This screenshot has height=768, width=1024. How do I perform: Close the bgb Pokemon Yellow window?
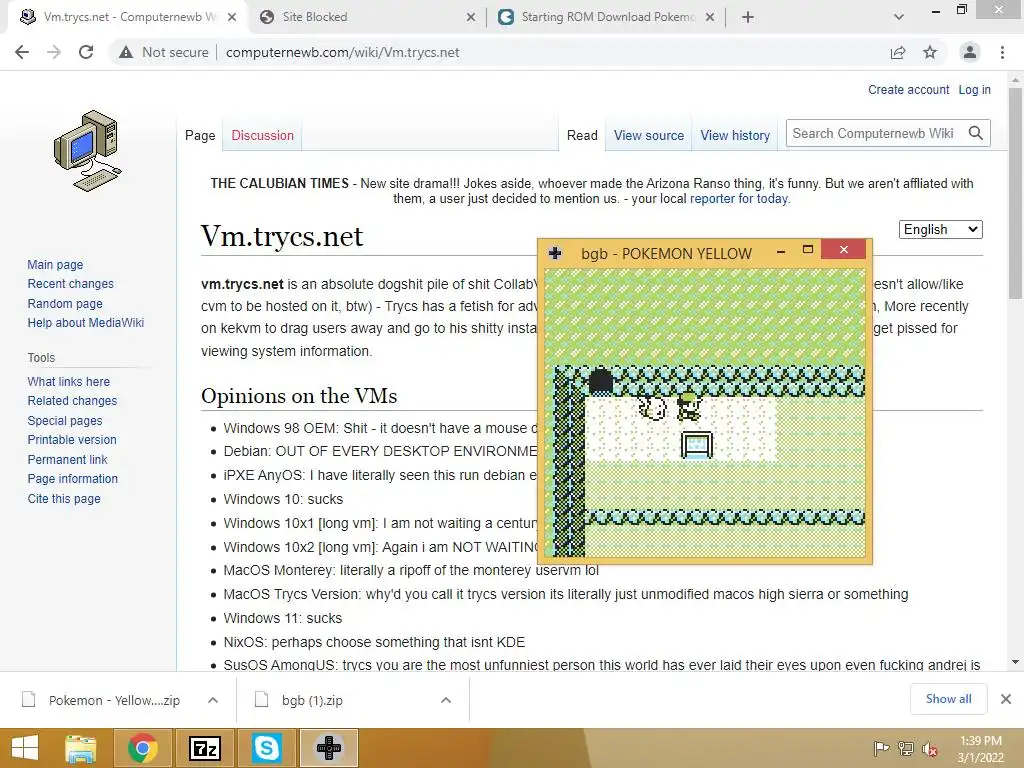point(844,249)
